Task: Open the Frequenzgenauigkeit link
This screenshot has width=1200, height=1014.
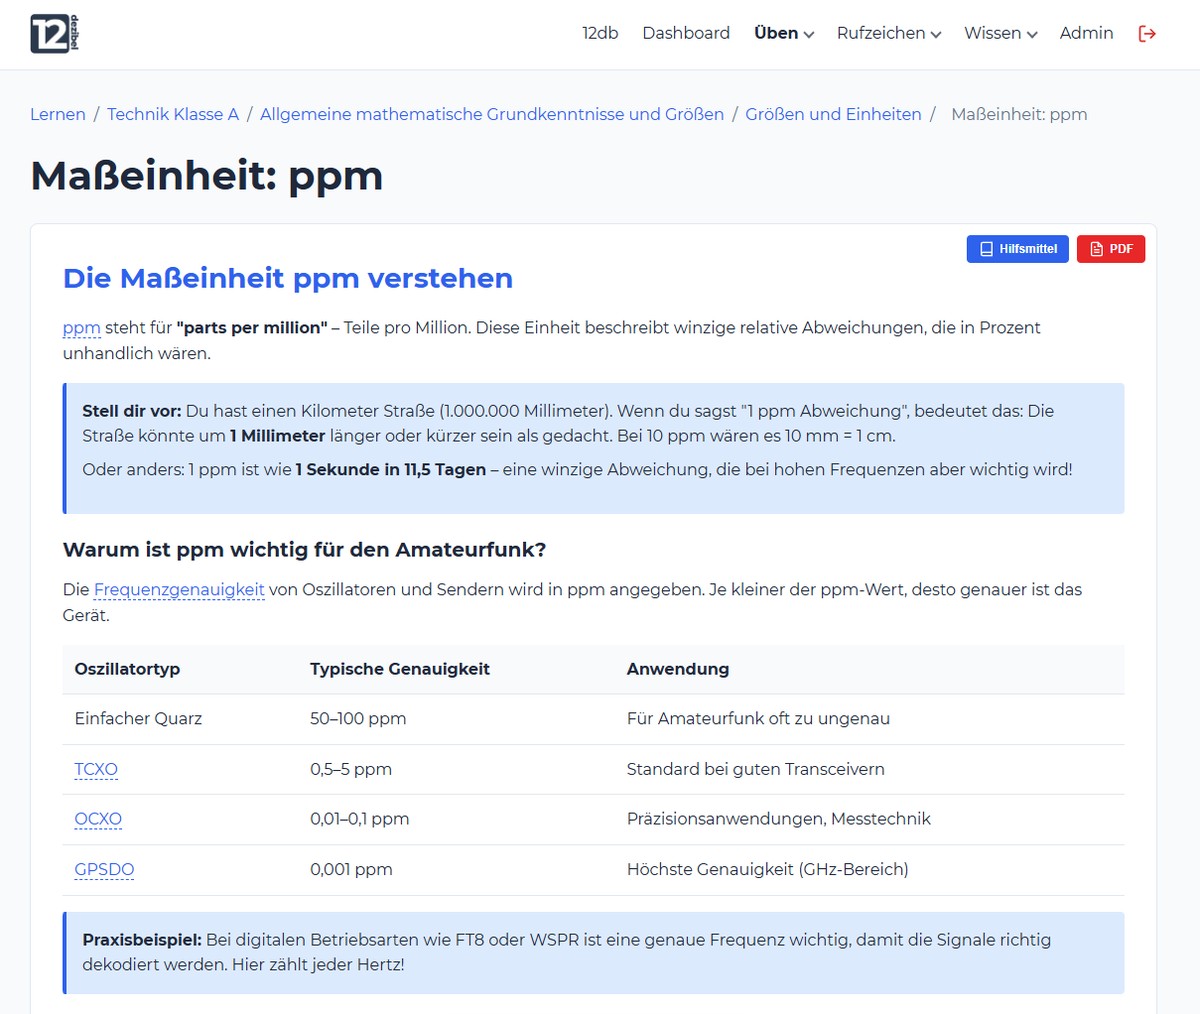Action: (x=178, y=589)
